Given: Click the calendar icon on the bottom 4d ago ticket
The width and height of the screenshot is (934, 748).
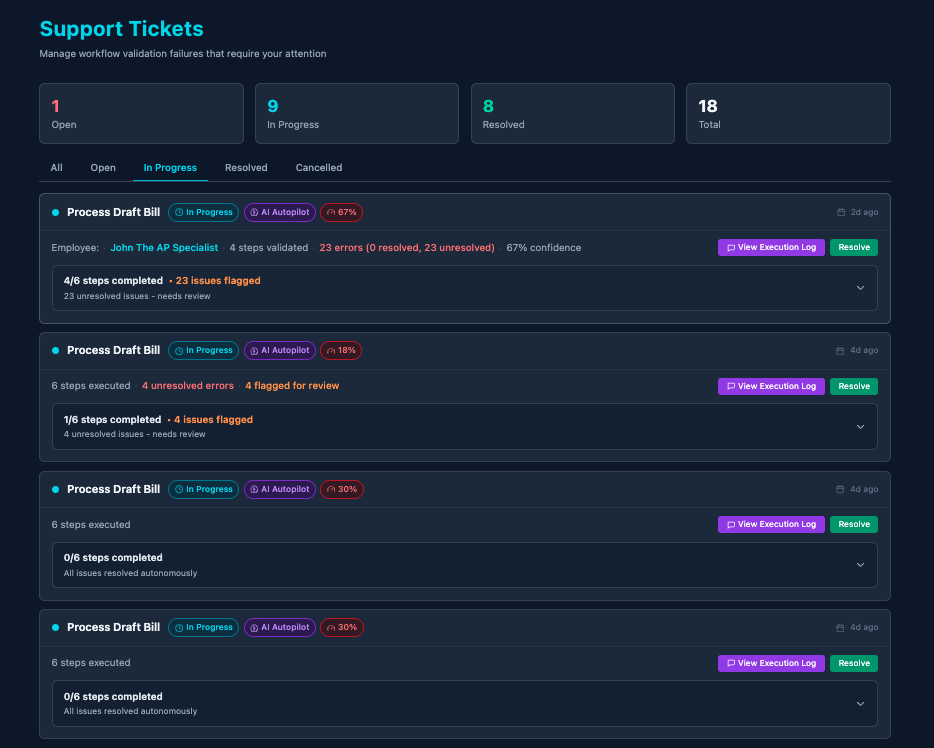Looking at the screenshot, I should pos(839,627).
